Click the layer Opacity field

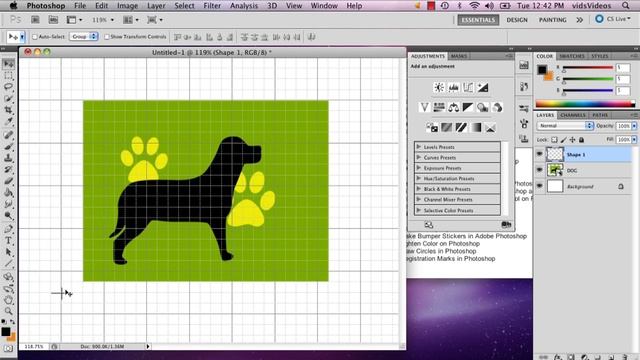[624, 126]
